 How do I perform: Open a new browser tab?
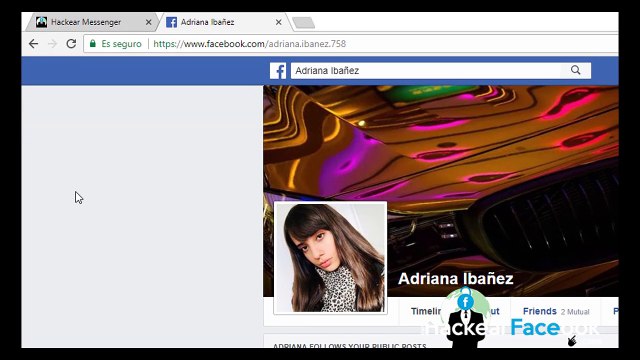pyautogui.click(x=304, y=22)
